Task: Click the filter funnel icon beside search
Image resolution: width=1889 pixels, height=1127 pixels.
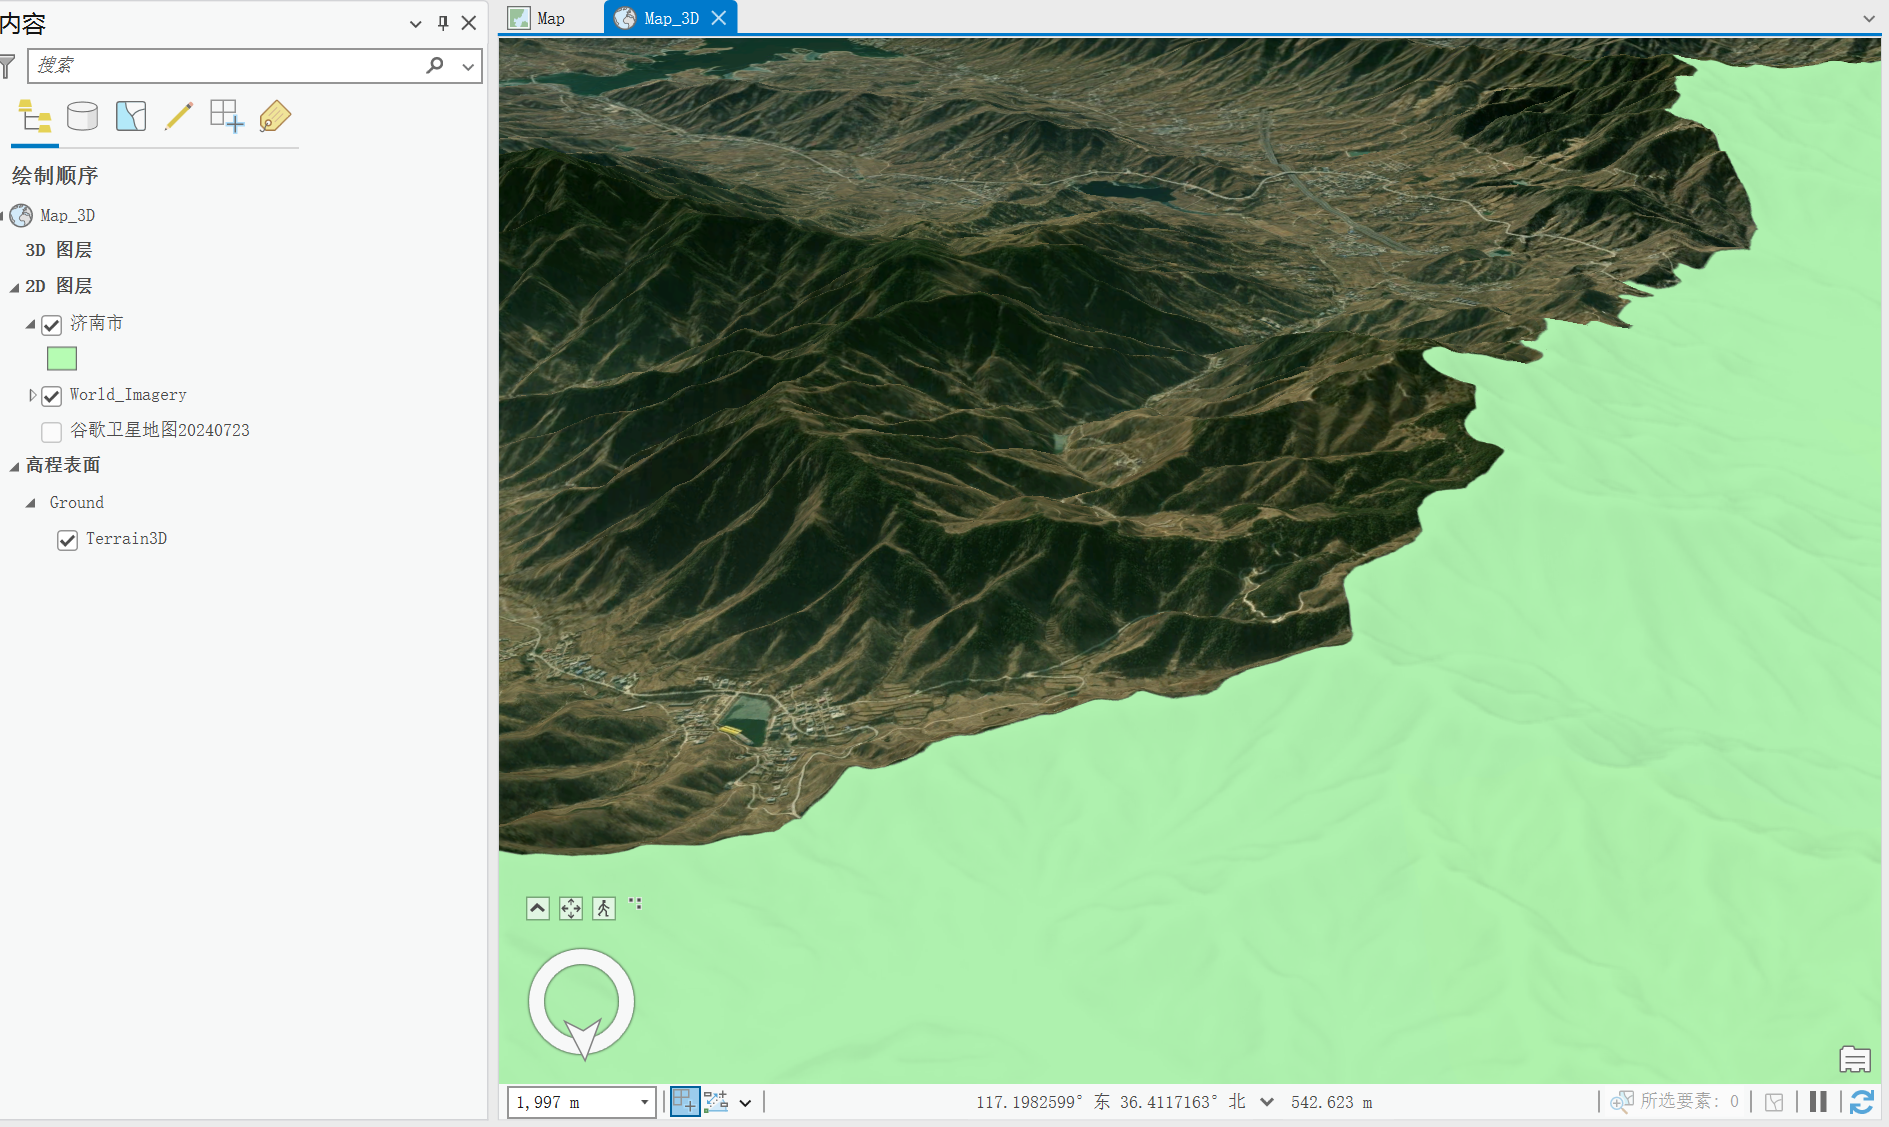Action: pyautogui.click(x=8, y=66)
